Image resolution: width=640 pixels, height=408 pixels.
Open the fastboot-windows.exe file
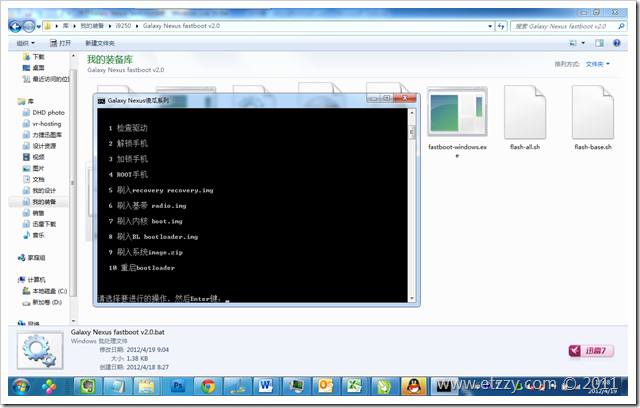pyautogui.click(x=457, y=122)
